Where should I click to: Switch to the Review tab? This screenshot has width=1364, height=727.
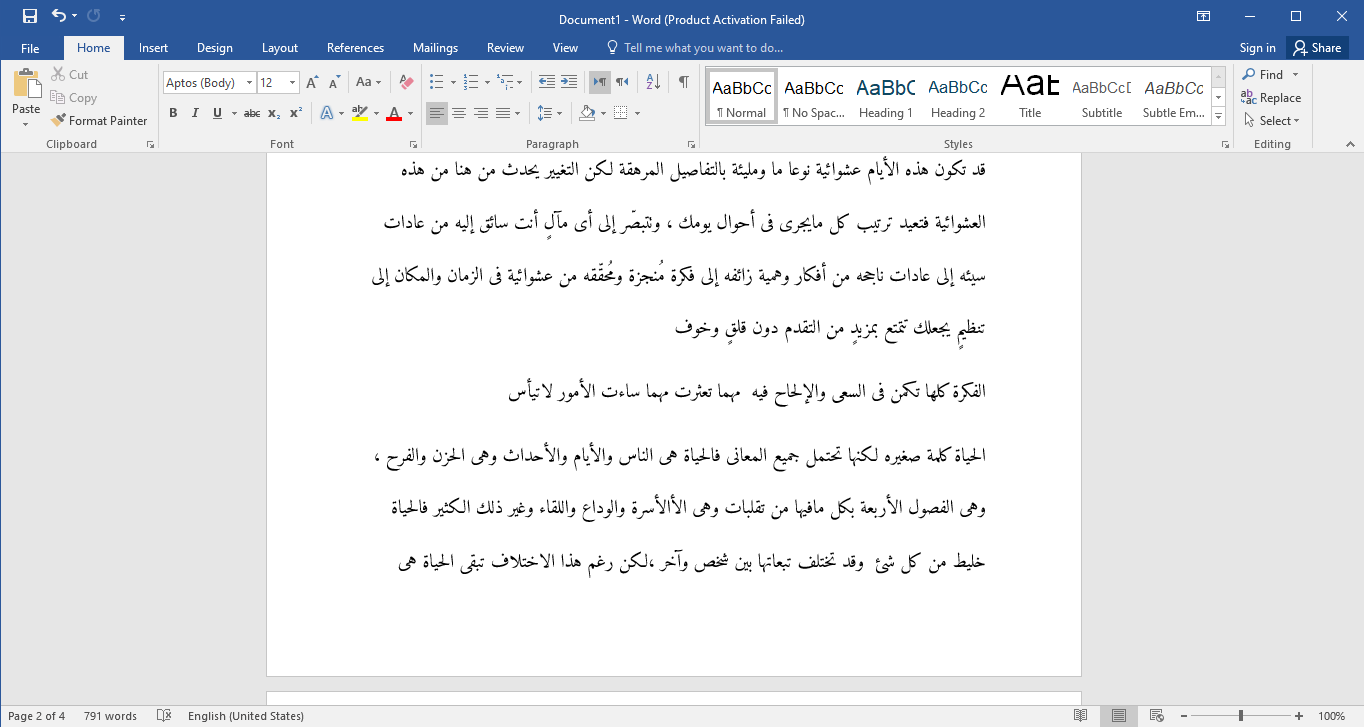[505, 48]
